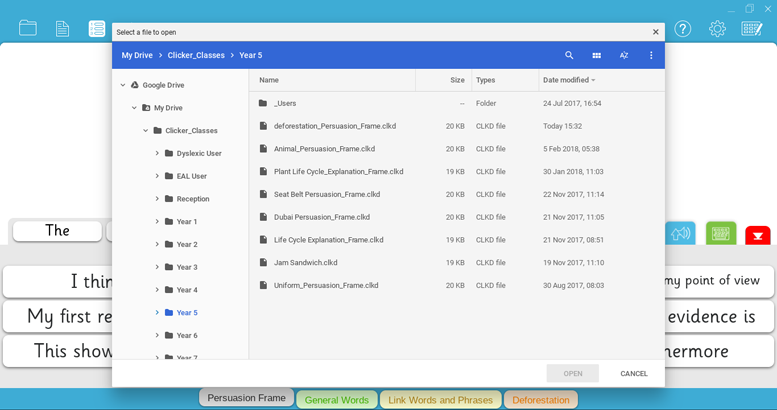
Task: Click the help question mark icon
Action: click(x=683, y=29)
